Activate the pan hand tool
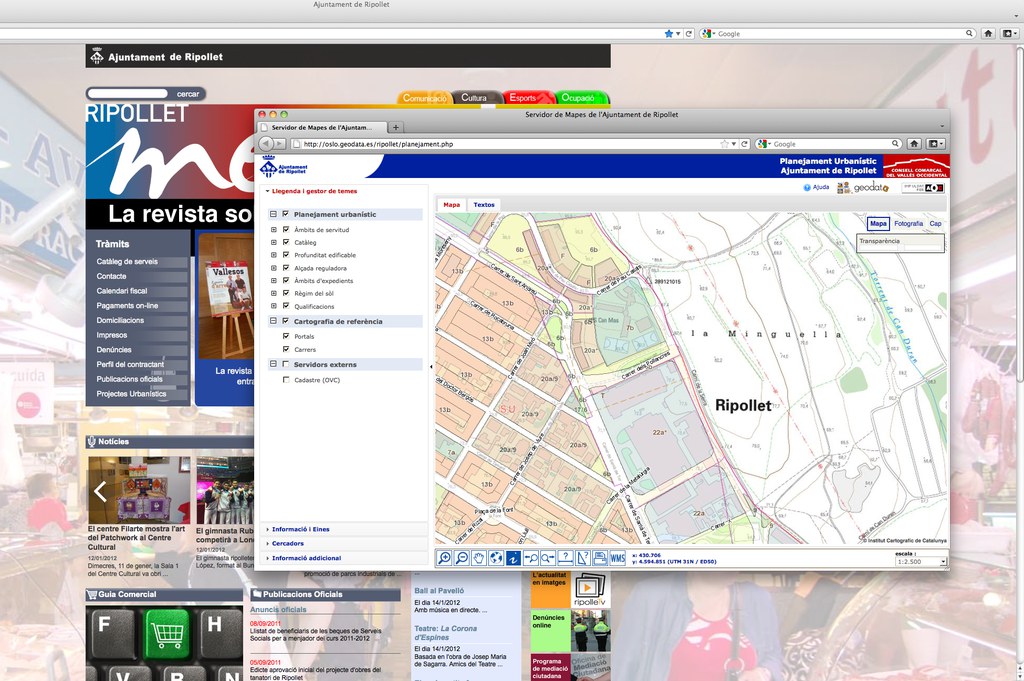The height and width of the screenshot is (681, 1024). [479, 558]
